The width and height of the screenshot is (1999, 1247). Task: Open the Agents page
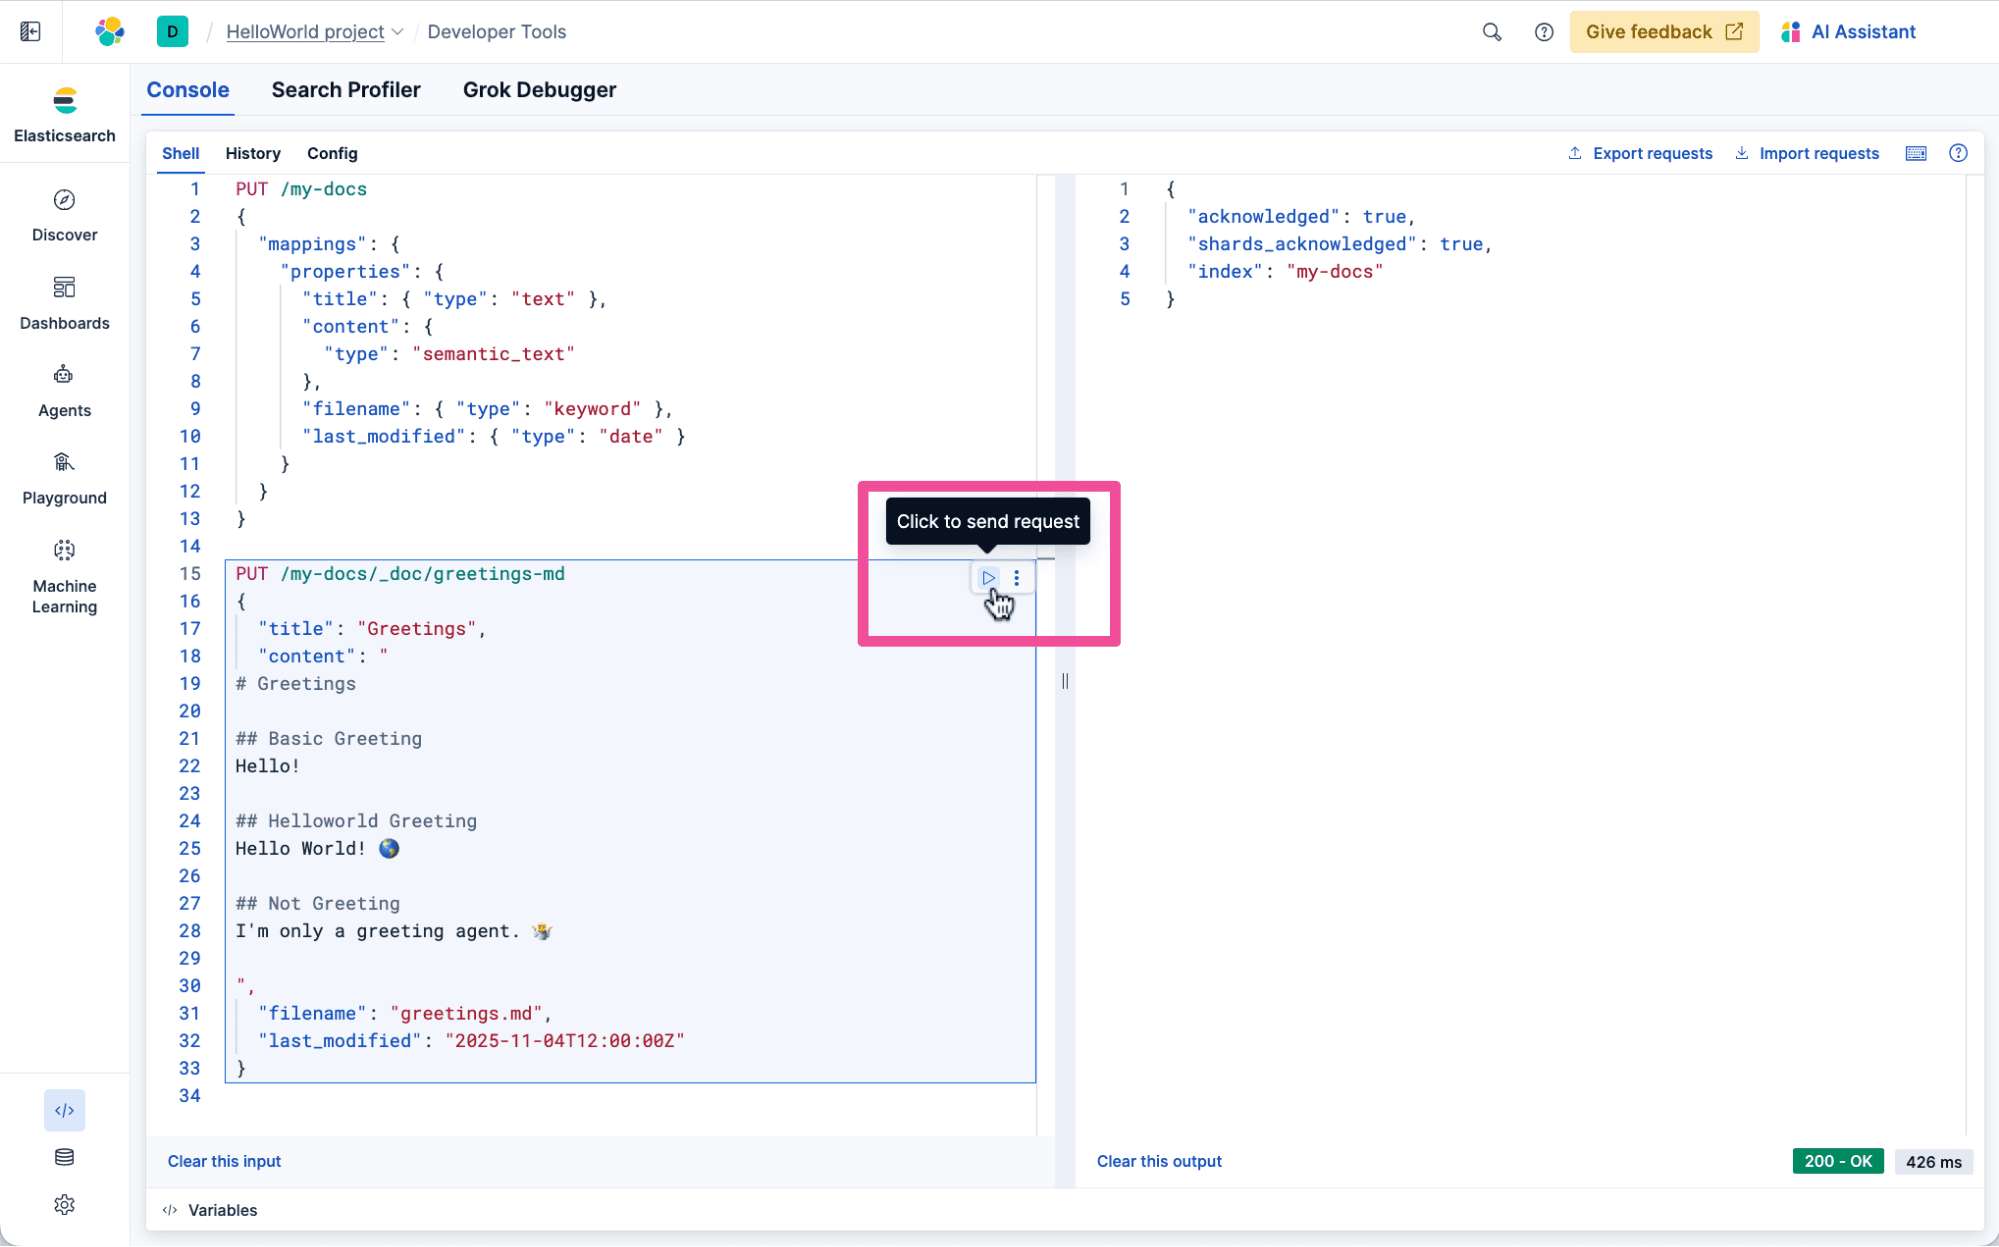click(64, 388)
